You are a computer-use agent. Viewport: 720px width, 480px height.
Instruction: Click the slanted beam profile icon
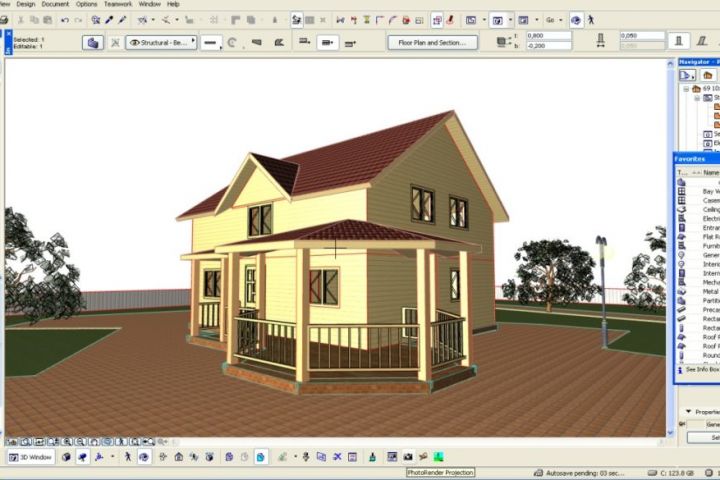click(x=701, y=41)
